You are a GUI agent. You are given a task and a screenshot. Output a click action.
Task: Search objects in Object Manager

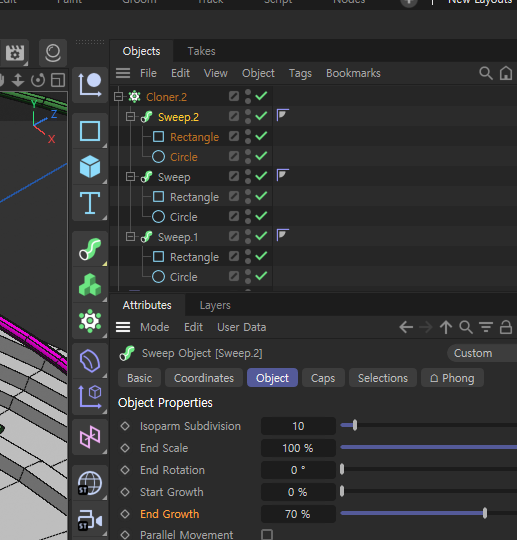point(486,73)
